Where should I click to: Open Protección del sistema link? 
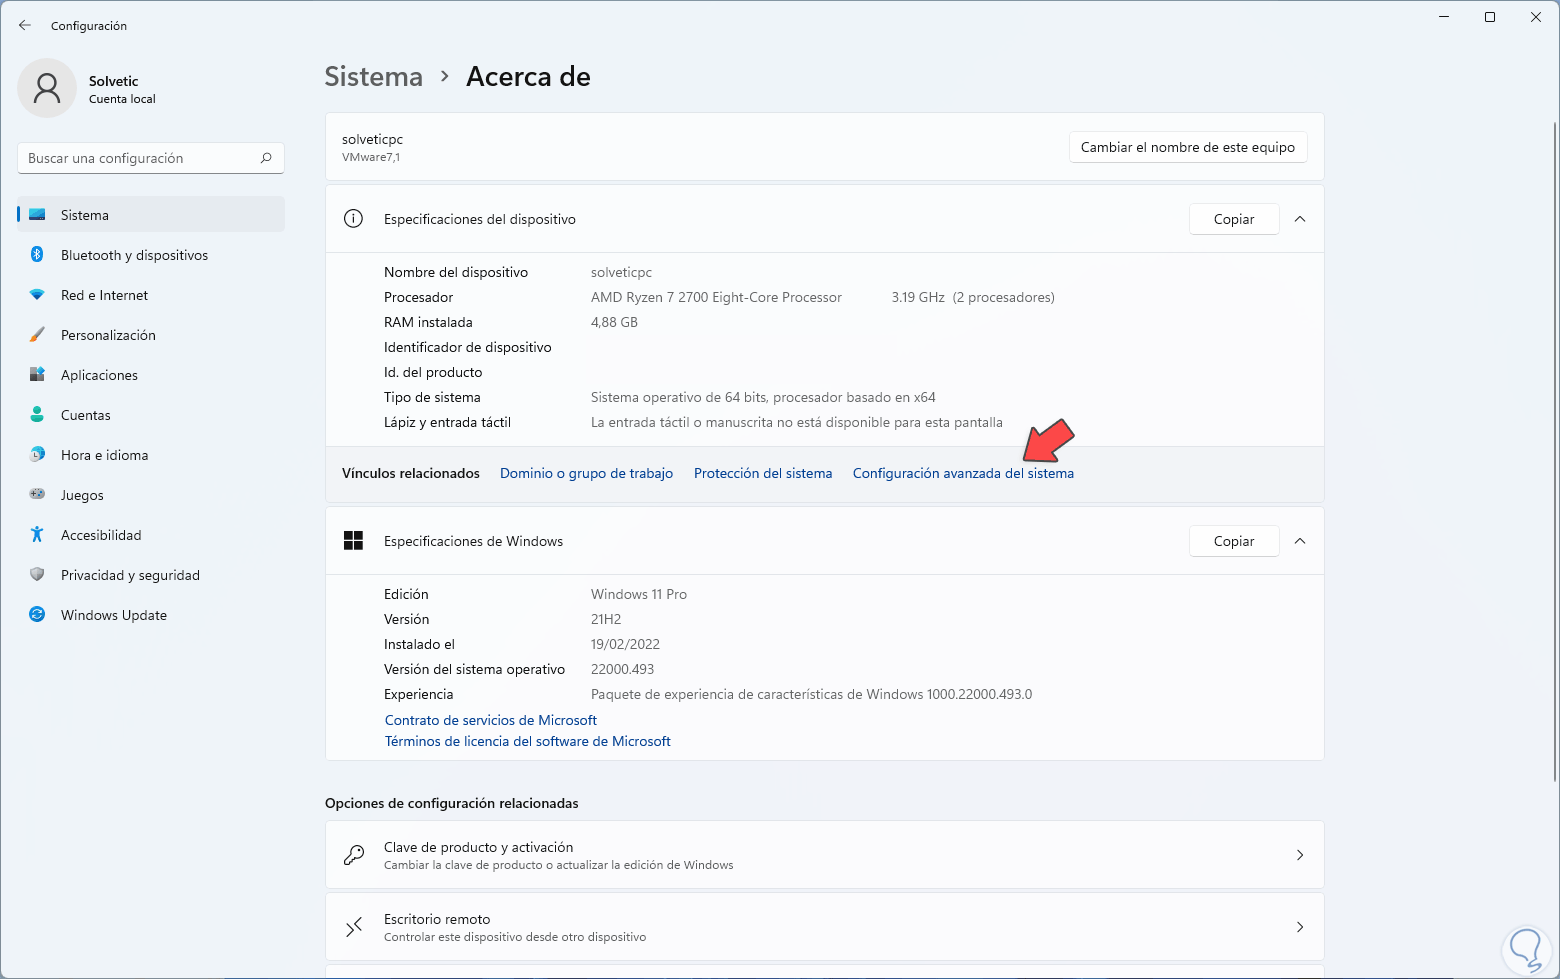click(x=763, y=473)
